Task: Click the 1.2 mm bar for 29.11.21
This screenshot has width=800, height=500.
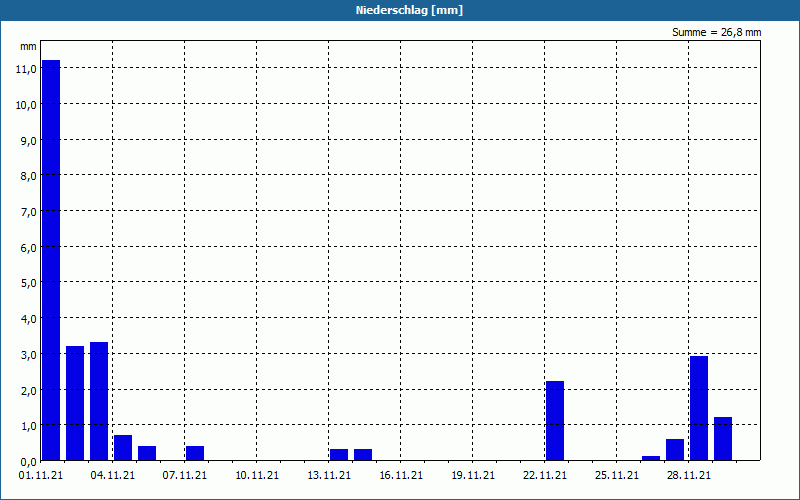Action: [723, 439]
